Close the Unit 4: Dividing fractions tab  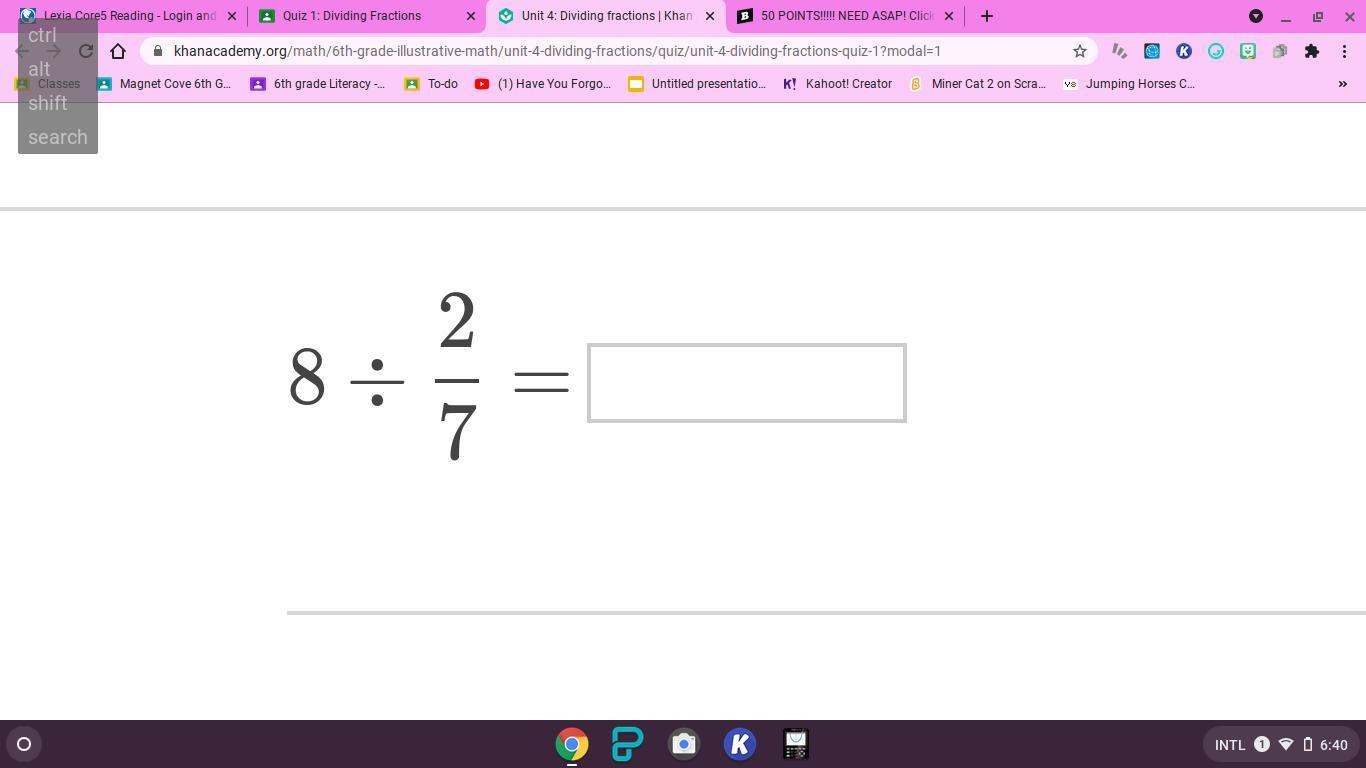(x=710, y=16)
